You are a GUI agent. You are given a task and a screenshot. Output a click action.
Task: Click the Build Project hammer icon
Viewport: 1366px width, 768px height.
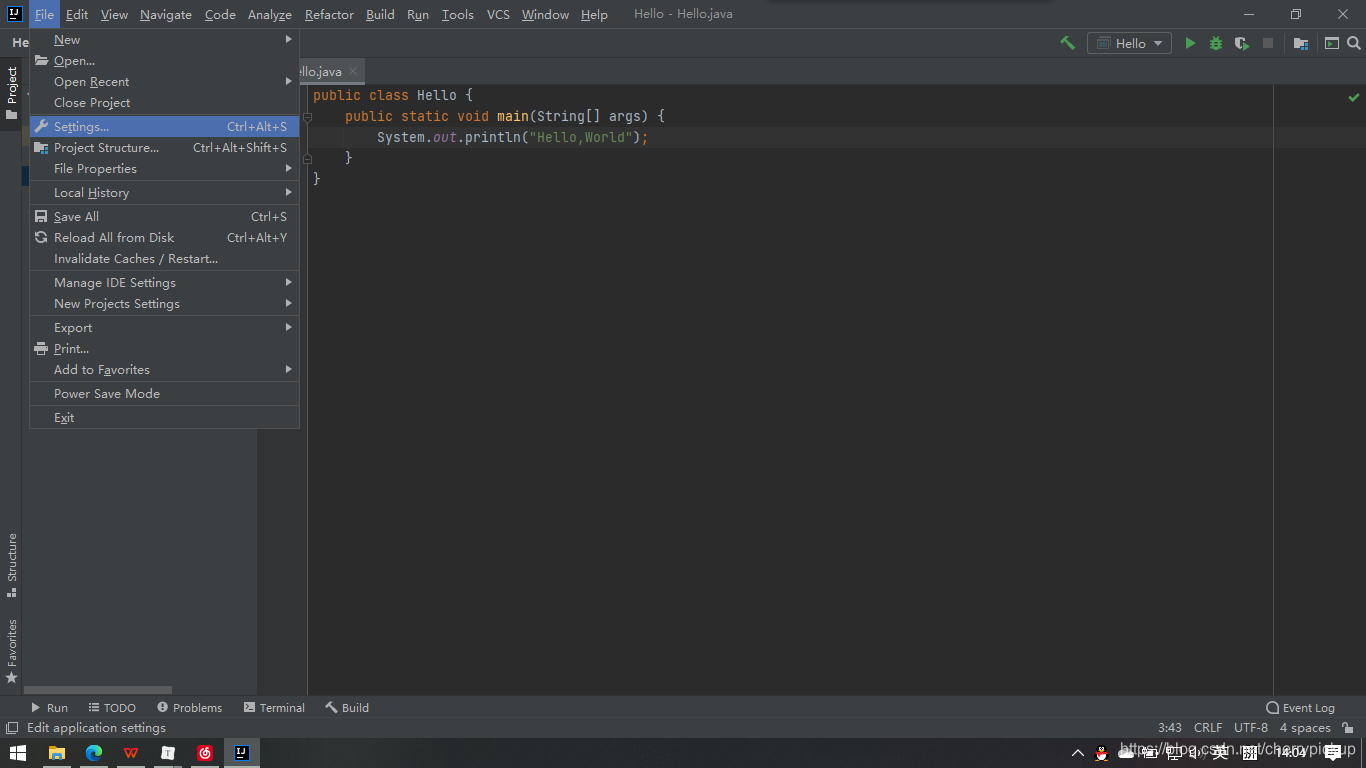point(1067,43)
